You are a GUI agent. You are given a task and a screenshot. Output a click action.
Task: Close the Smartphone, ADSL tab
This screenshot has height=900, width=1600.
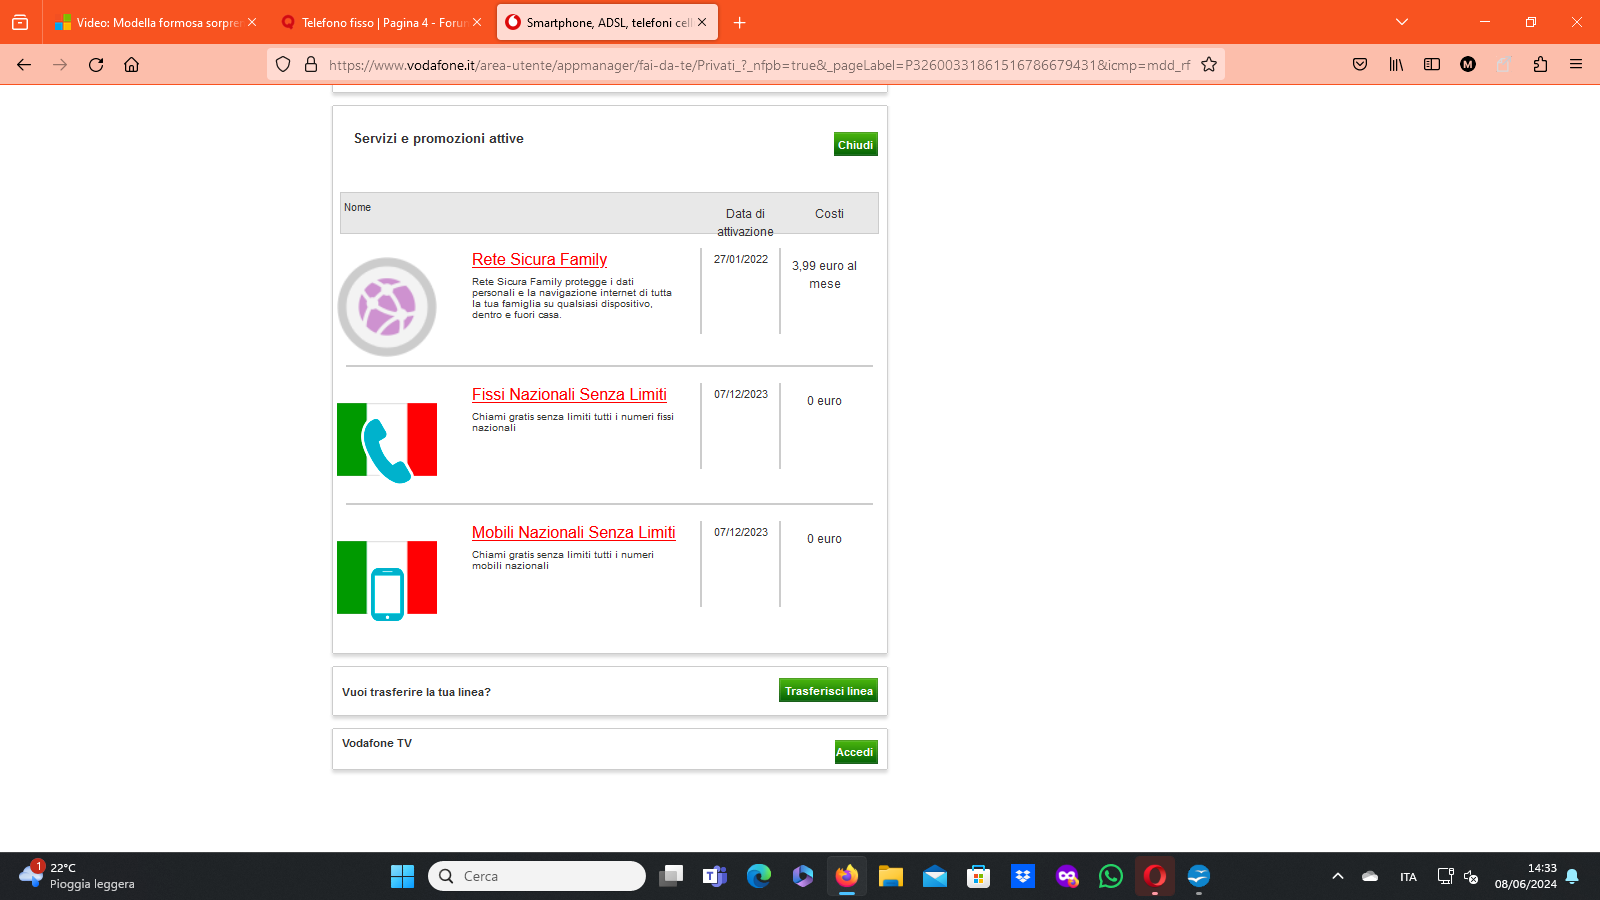[x=702, y=22]
